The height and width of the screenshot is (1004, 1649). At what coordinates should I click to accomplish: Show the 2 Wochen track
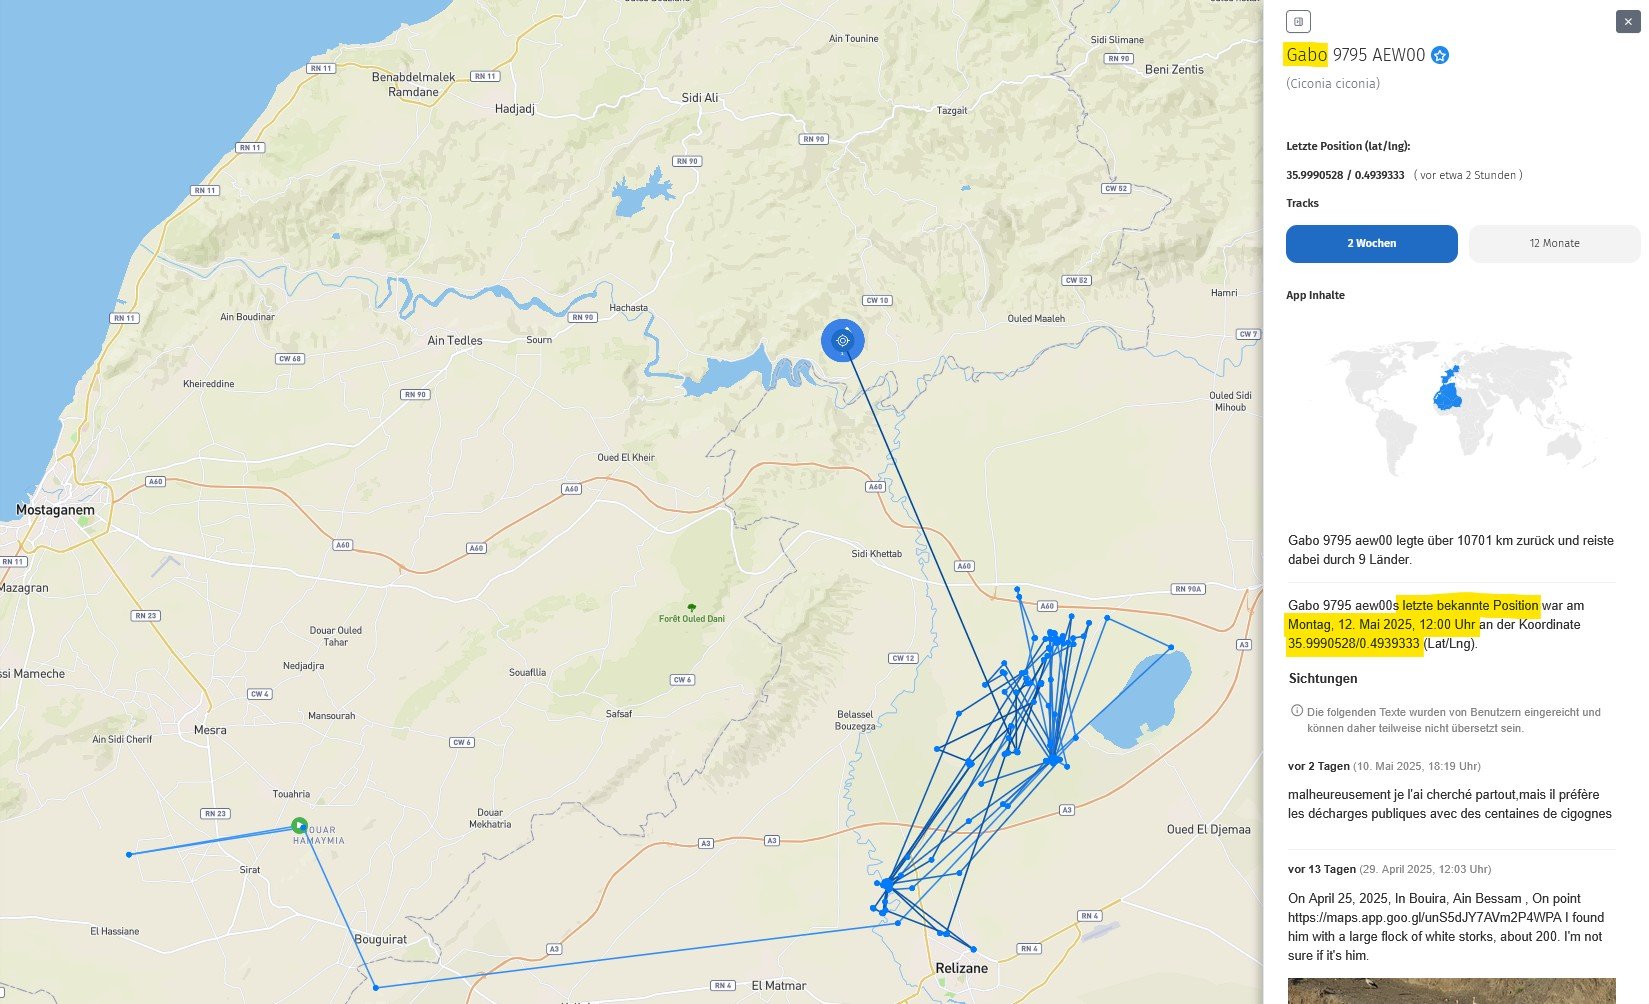1371,244
